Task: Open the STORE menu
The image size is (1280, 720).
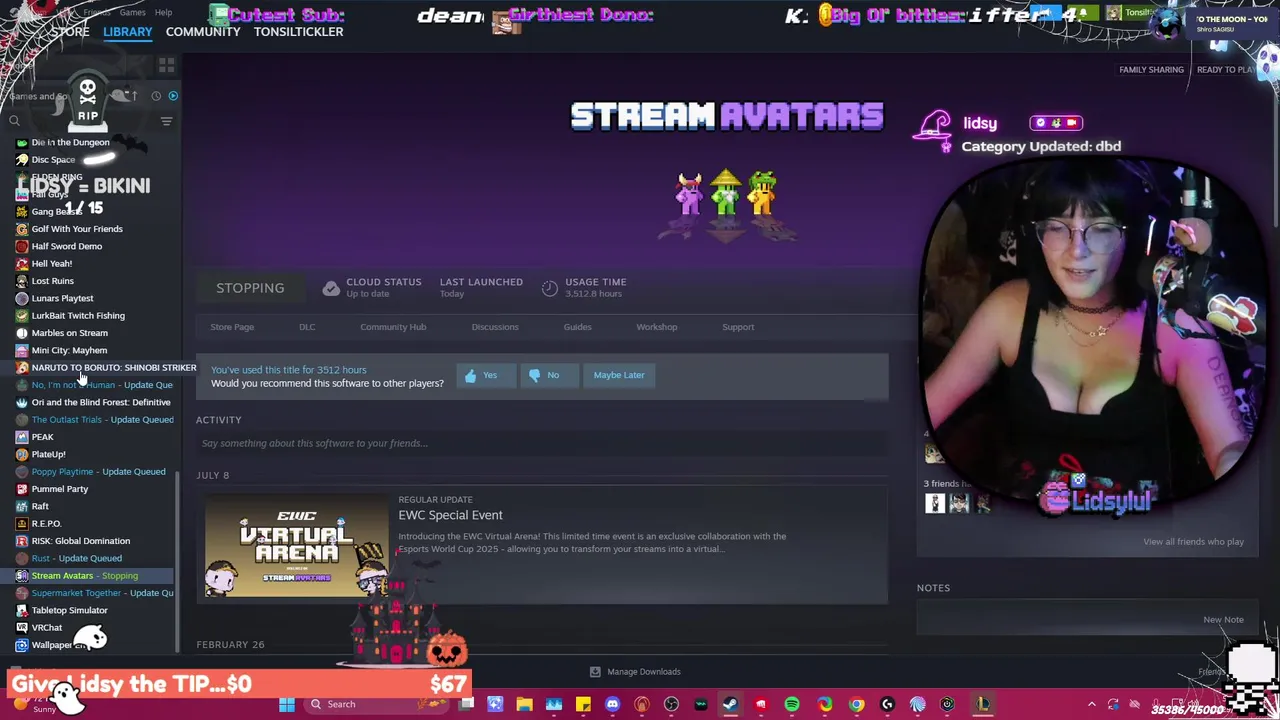Action: click(x=70, y=32)
